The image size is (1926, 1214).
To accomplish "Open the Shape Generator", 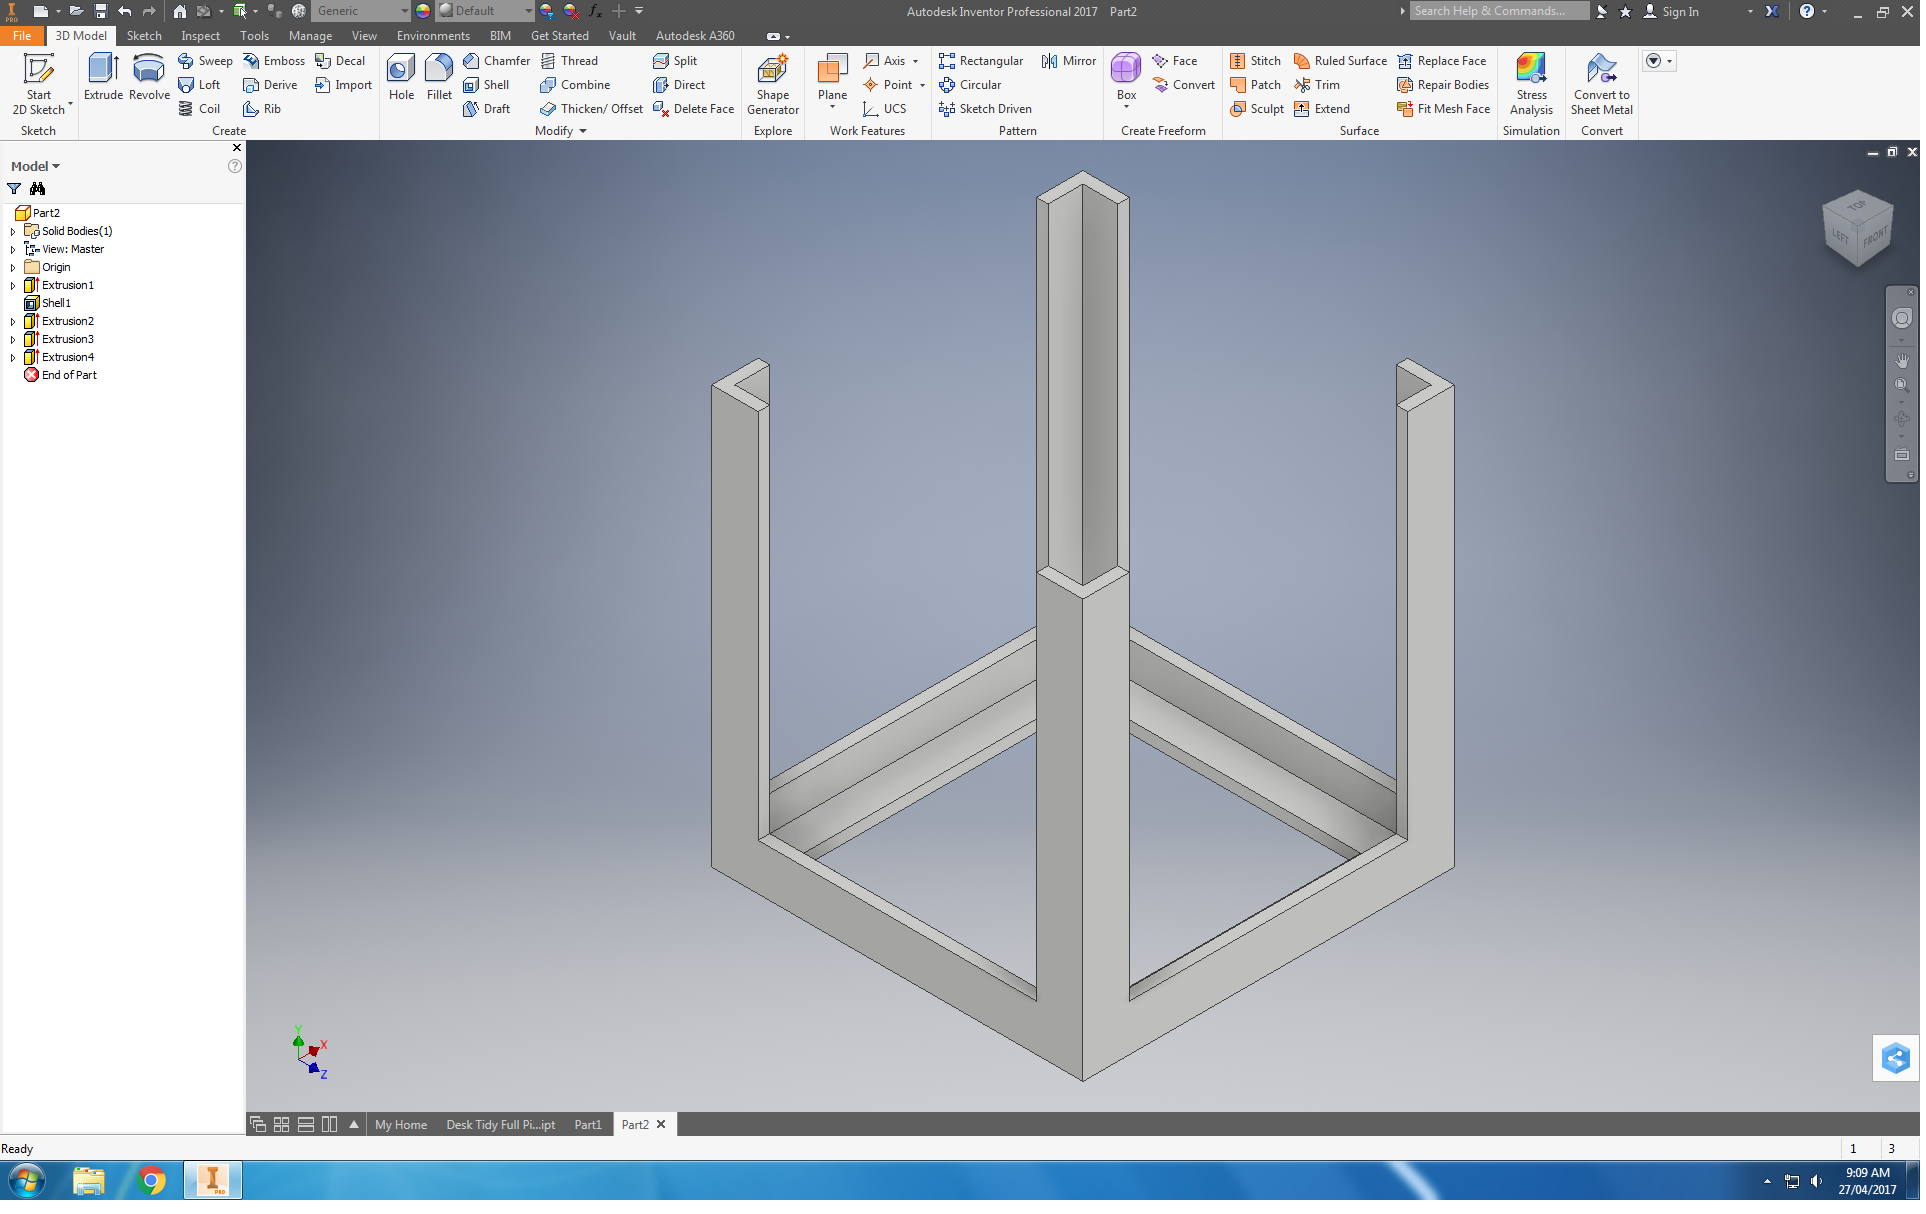I will 773,85.
